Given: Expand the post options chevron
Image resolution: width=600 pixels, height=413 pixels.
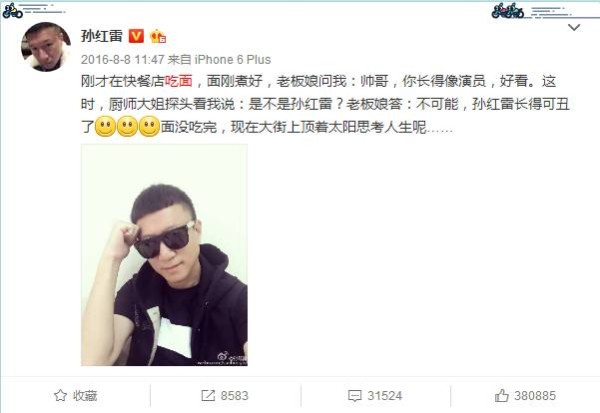Looking at the screenshot, I should point(574,27).
